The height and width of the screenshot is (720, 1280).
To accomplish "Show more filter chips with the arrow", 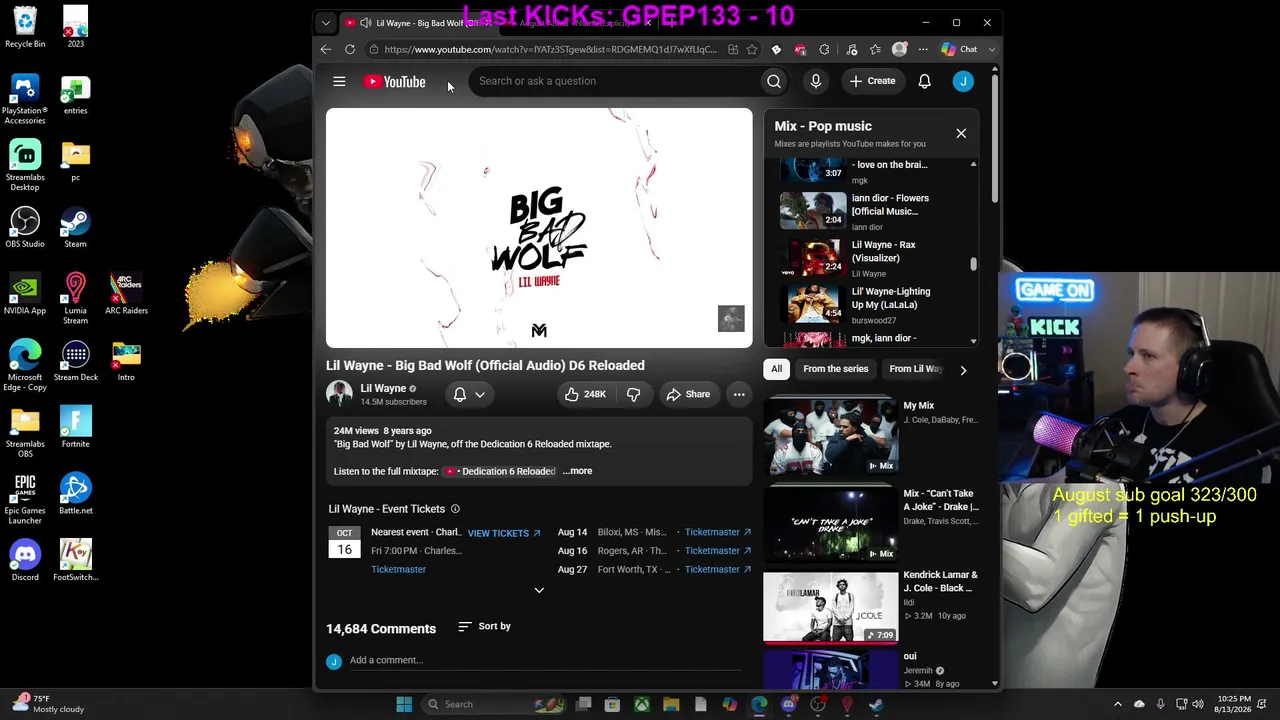I will (963, 370).
